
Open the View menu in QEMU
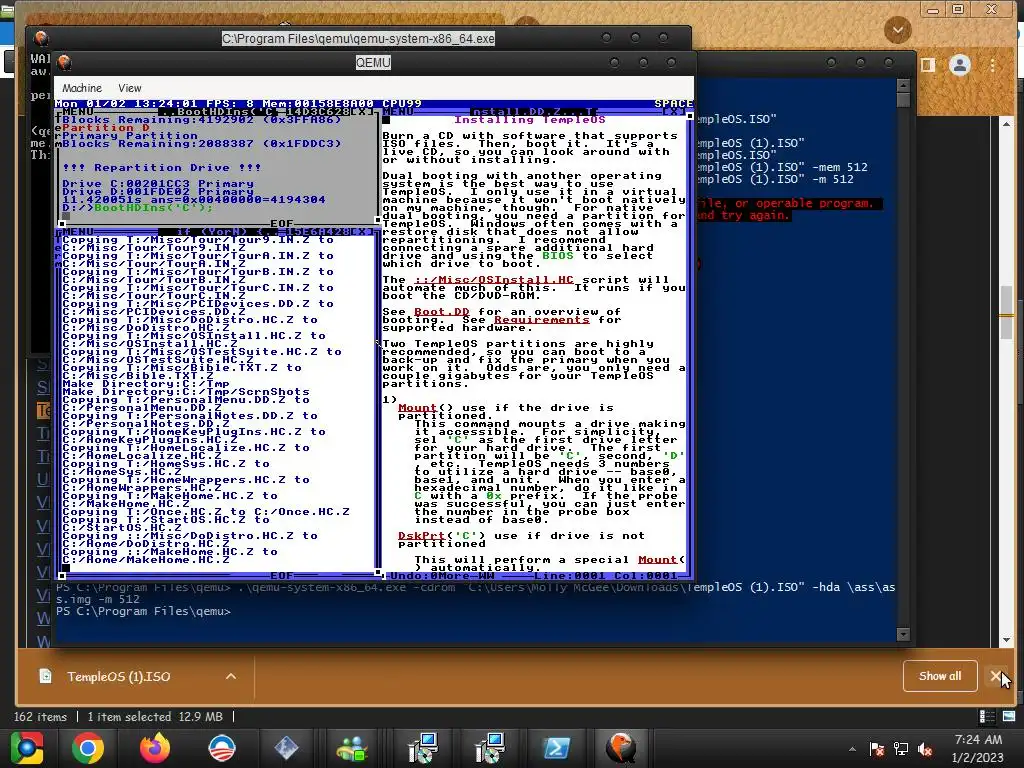(x=129, y=88)
